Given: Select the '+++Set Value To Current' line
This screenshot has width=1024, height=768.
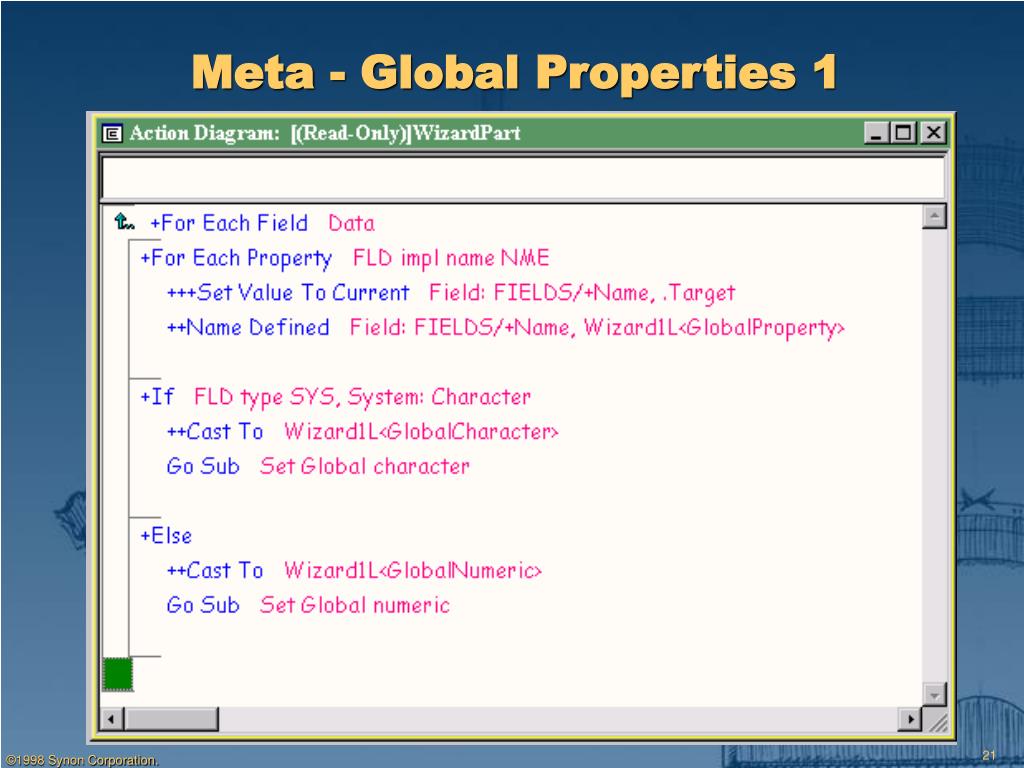Looking at the screenshot, I should (288, 293).
